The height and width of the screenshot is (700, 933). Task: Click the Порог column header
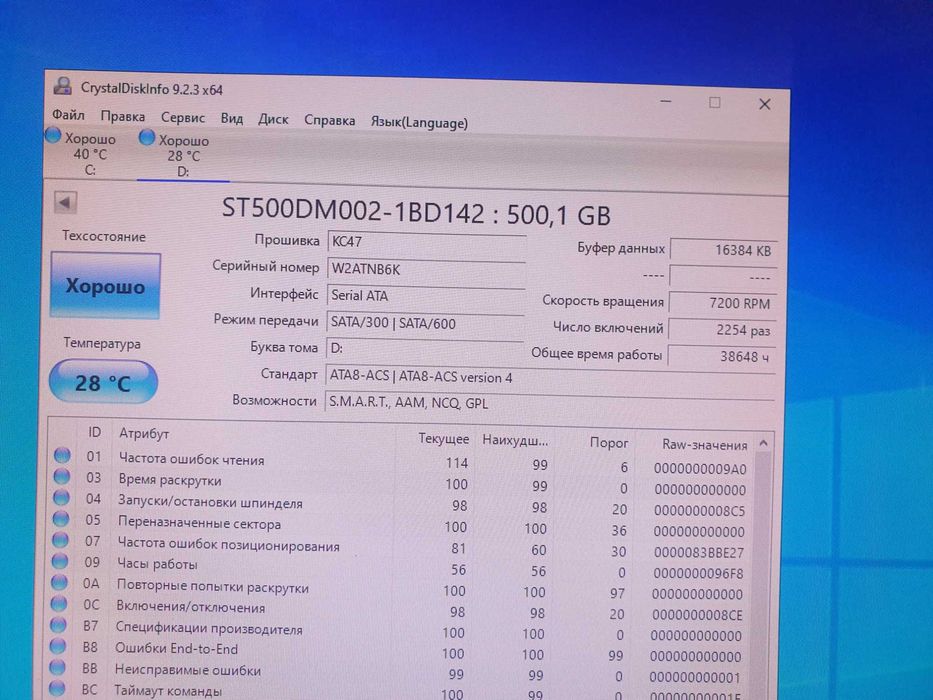[x=608, y=443]
